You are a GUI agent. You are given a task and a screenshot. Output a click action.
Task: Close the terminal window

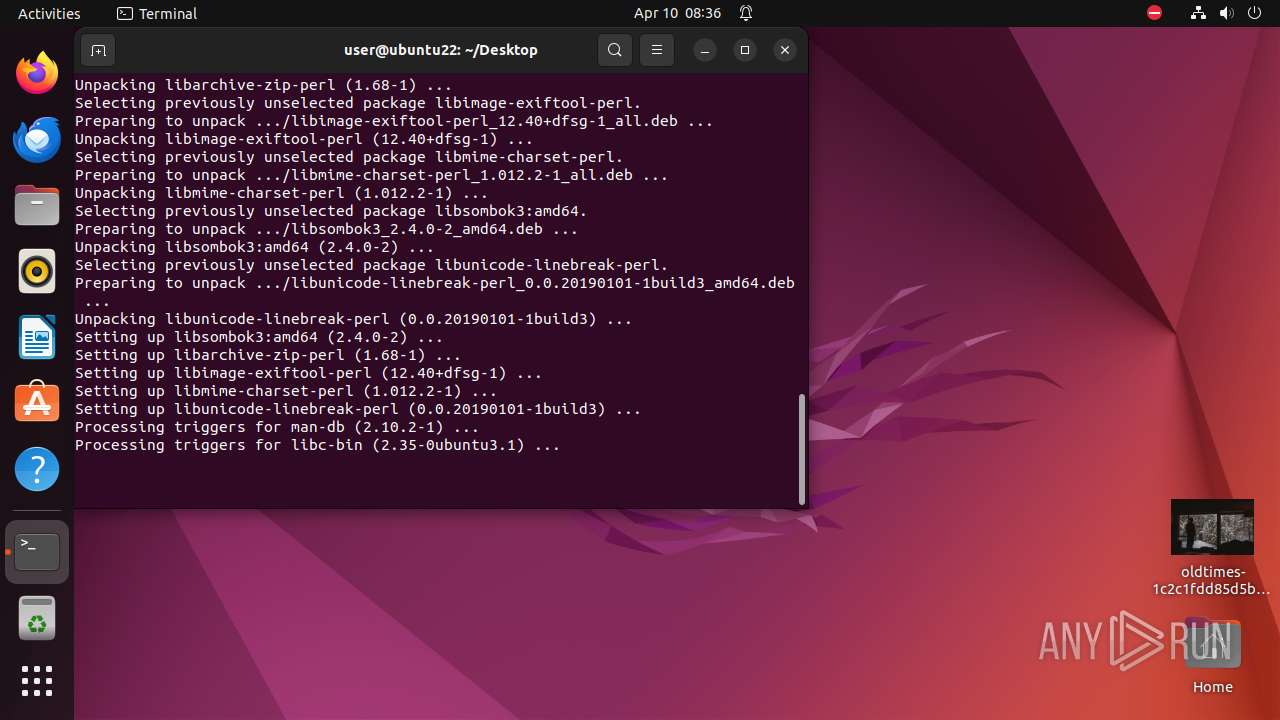pos(785,50)
